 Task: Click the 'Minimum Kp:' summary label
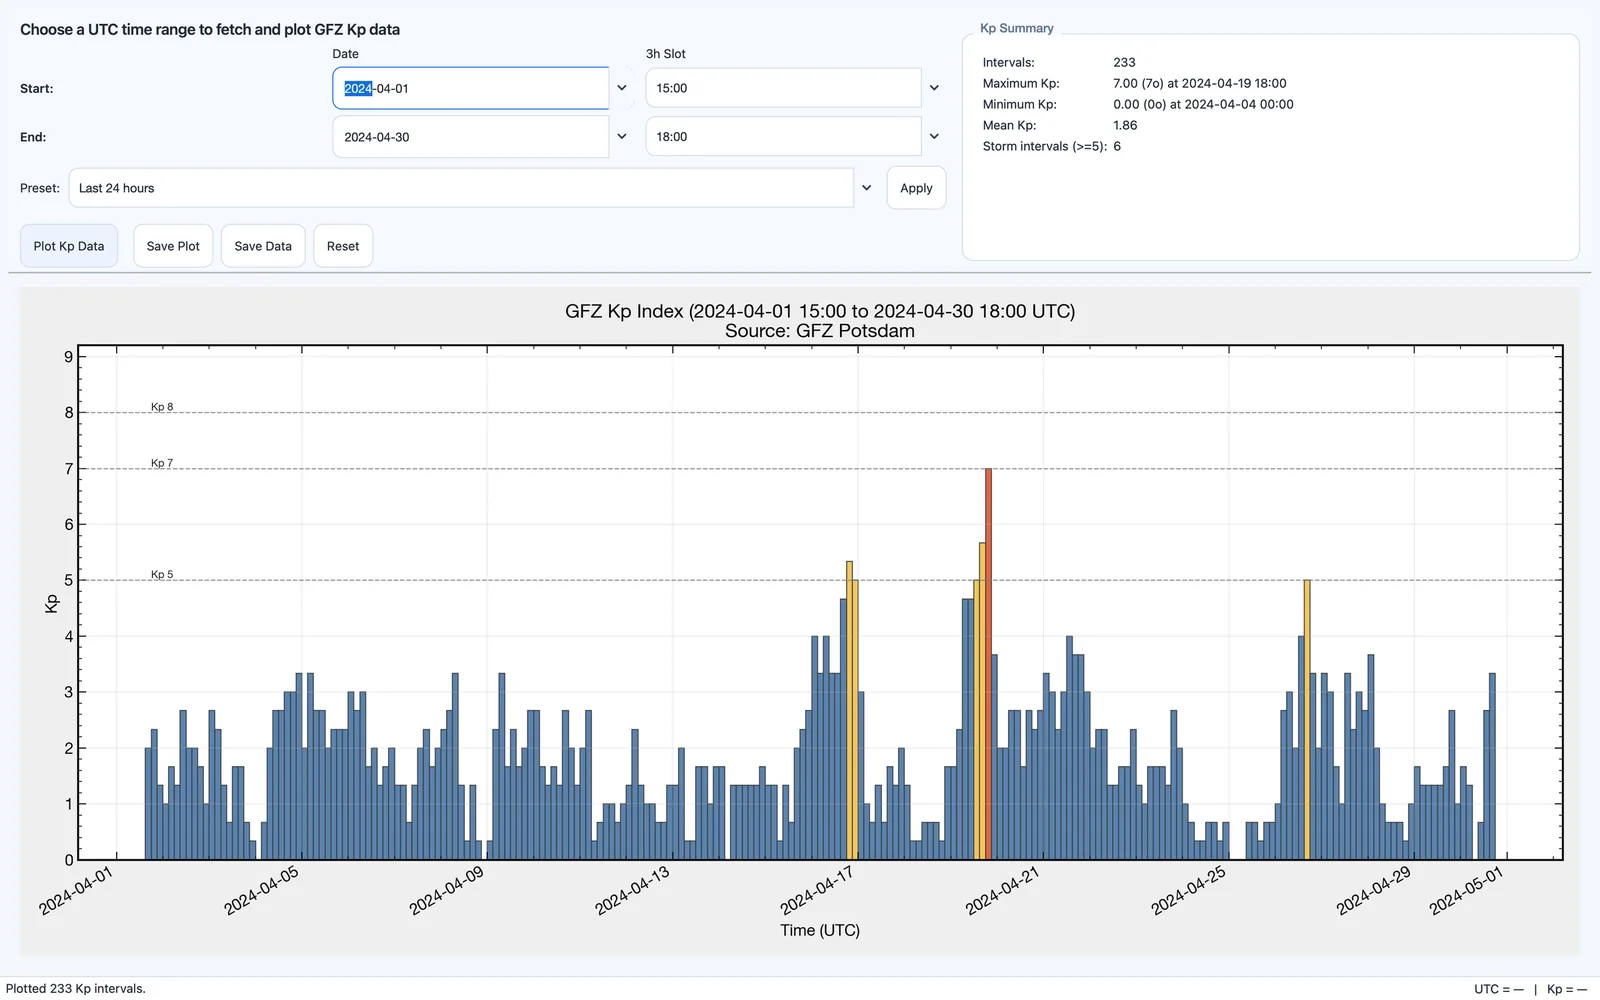pyautogui.click(x=1019, y=104)
